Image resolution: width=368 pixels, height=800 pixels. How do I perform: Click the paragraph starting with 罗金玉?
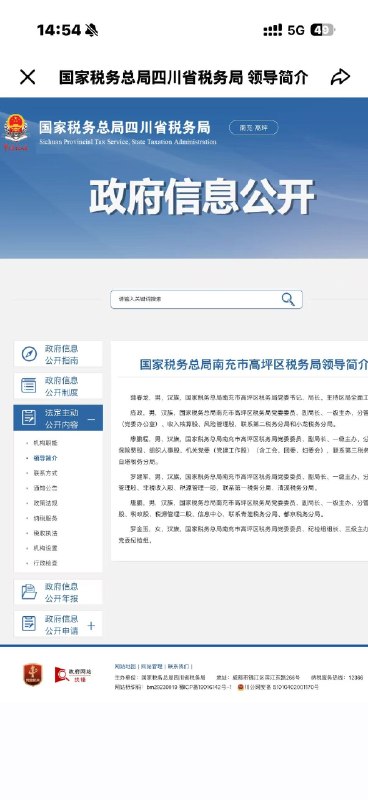point(244,535)
